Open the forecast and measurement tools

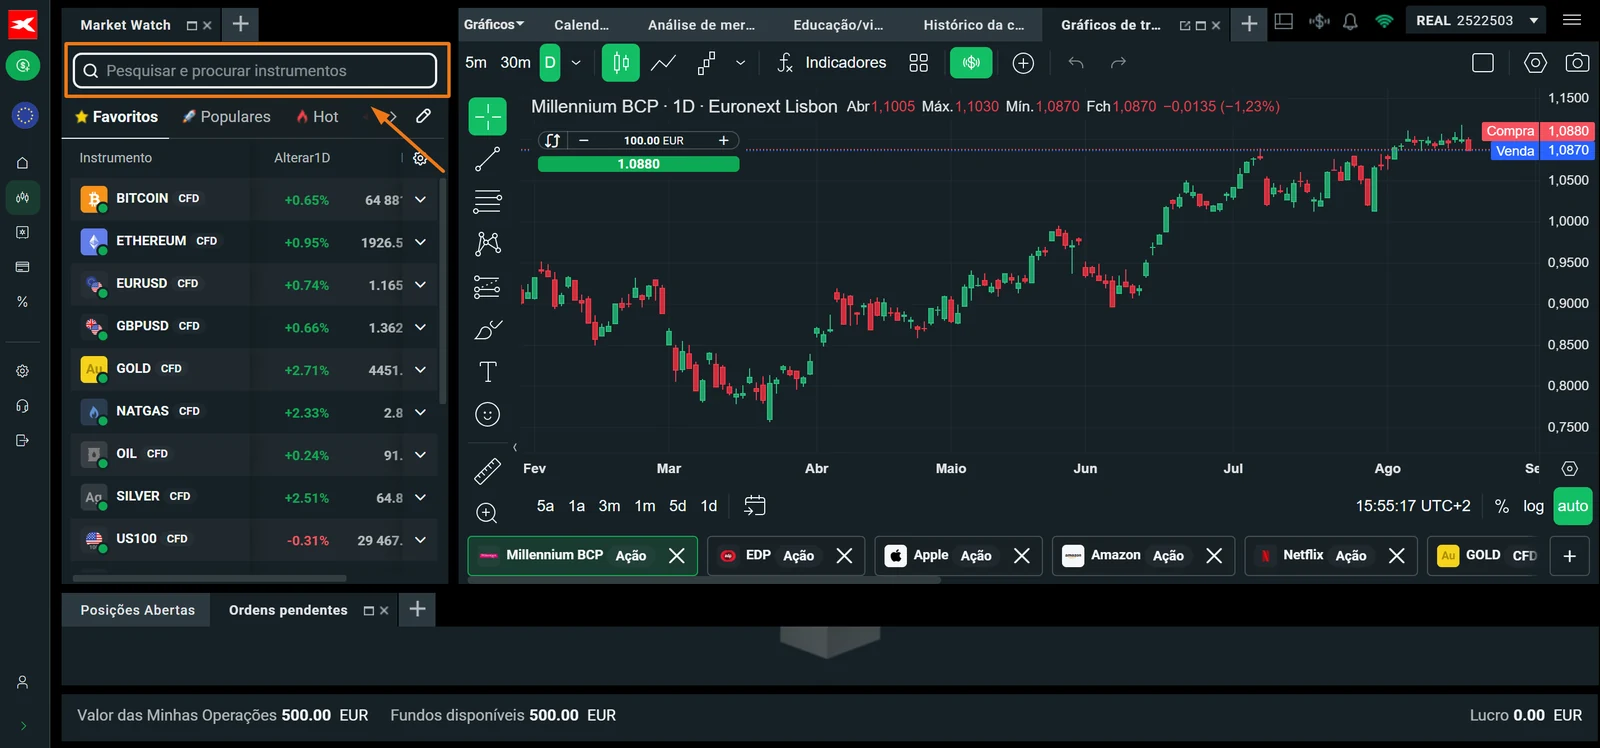click(x=488, y=287)
